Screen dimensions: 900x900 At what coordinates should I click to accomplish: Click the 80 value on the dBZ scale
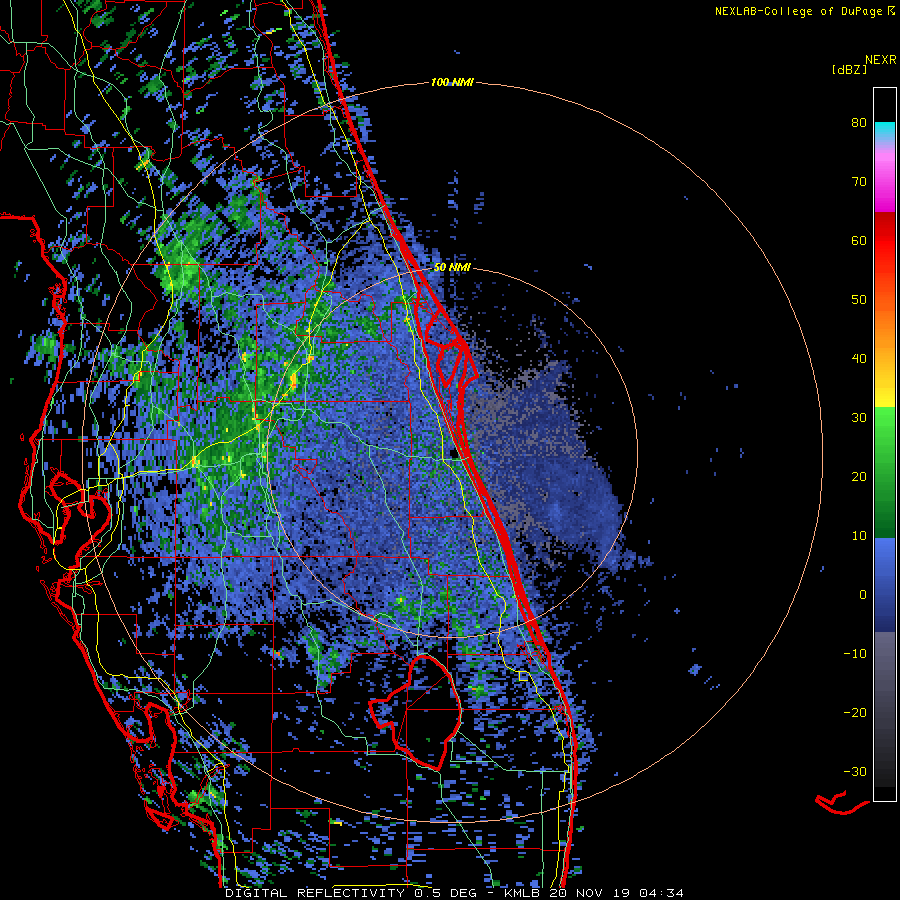click(x=859, y=123)
